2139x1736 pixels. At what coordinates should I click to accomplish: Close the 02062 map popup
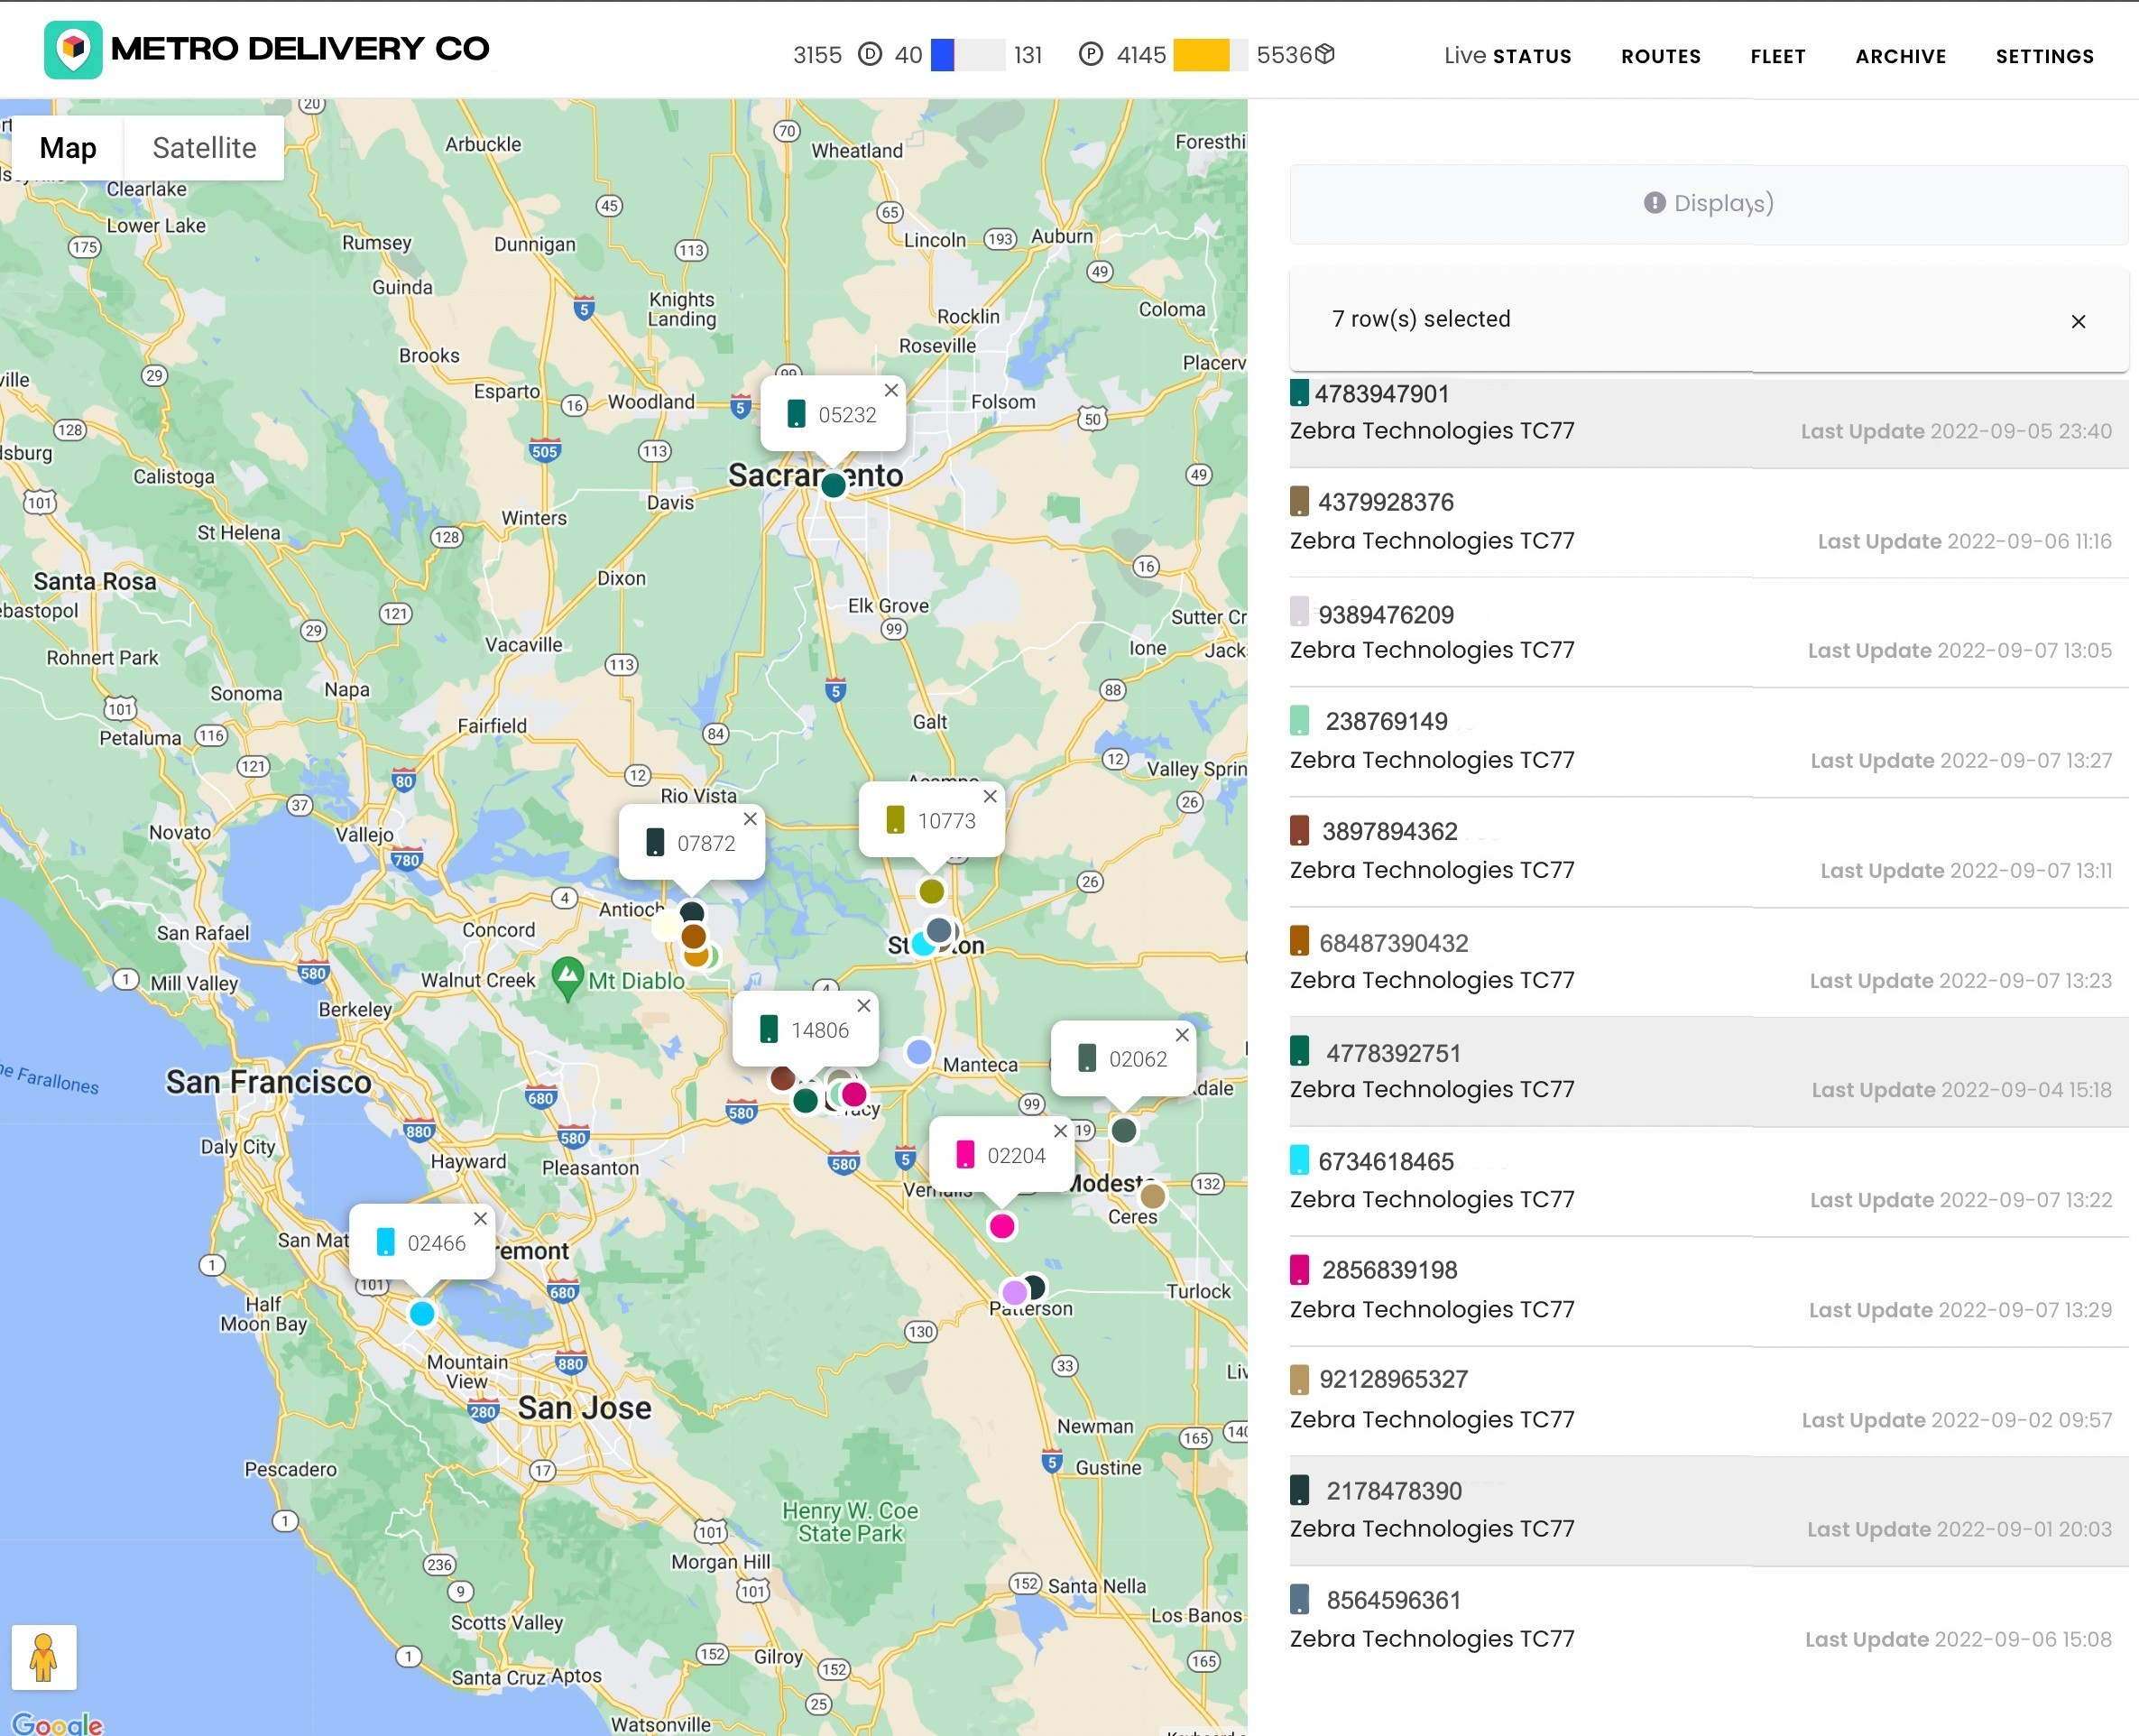tap(1182, 1035)
